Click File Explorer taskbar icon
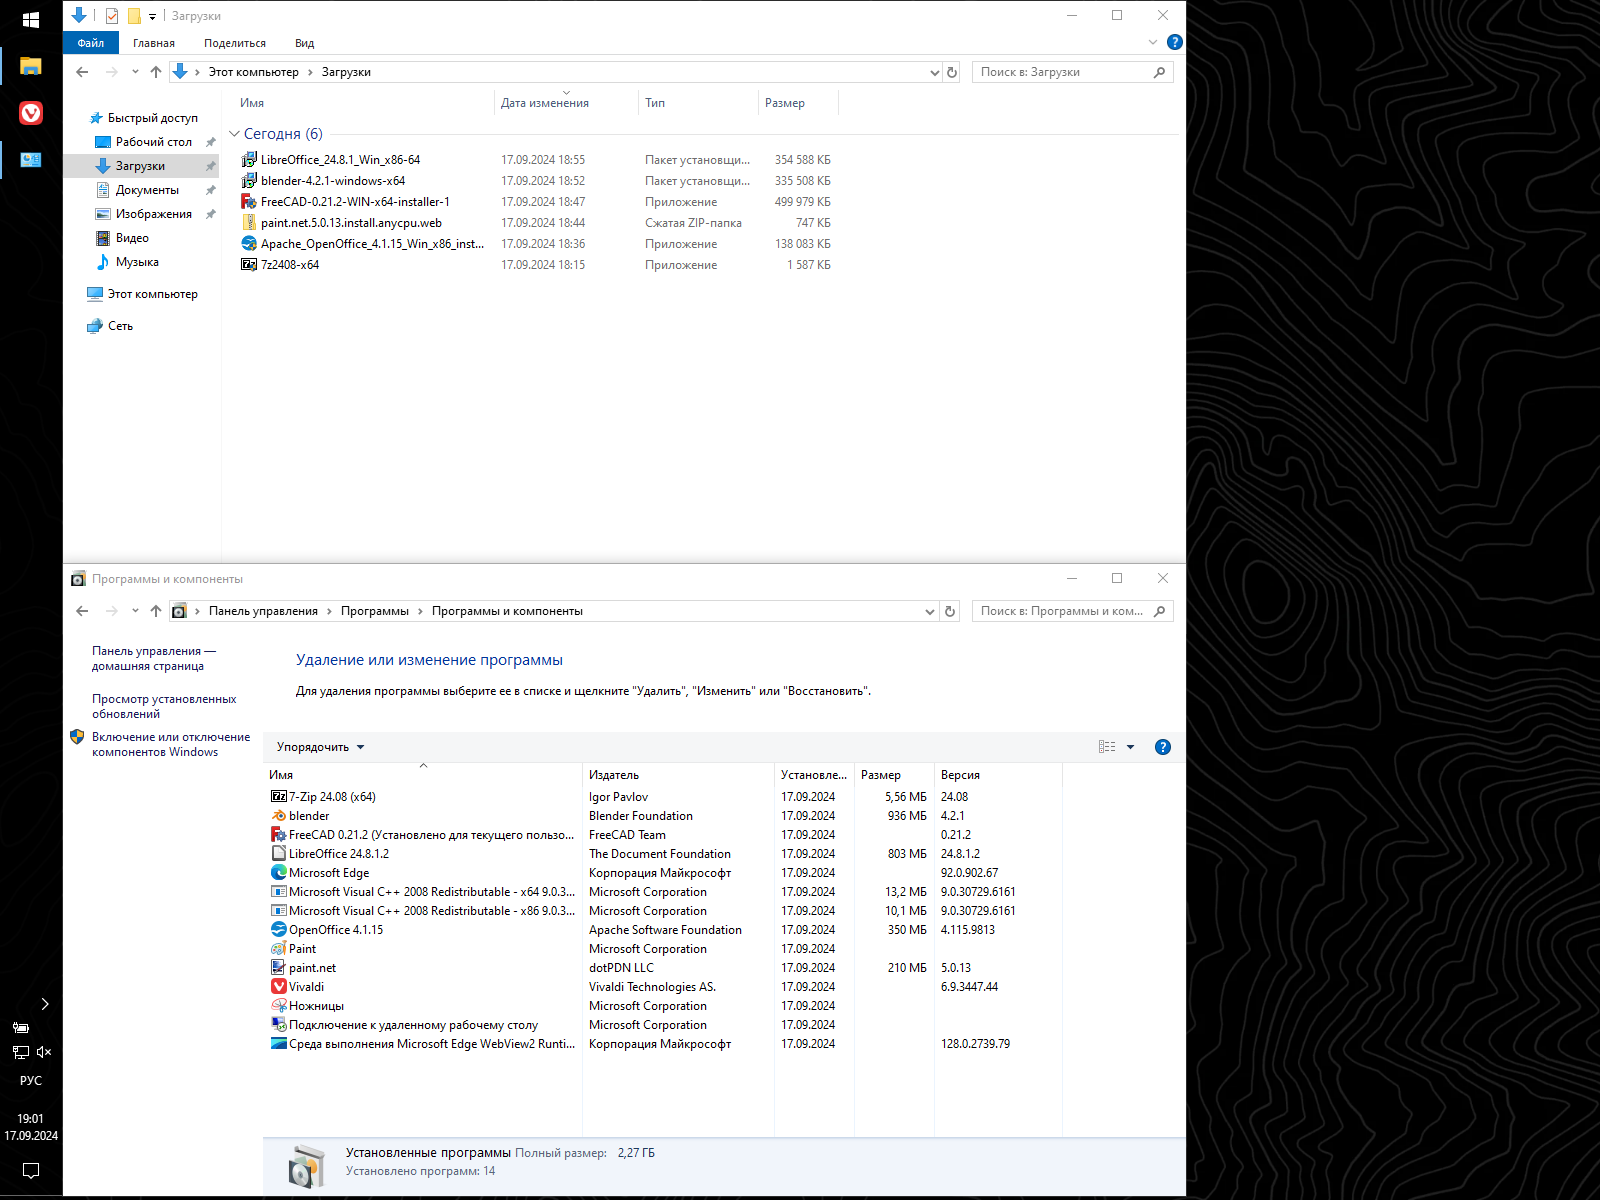 pos(31,66)
